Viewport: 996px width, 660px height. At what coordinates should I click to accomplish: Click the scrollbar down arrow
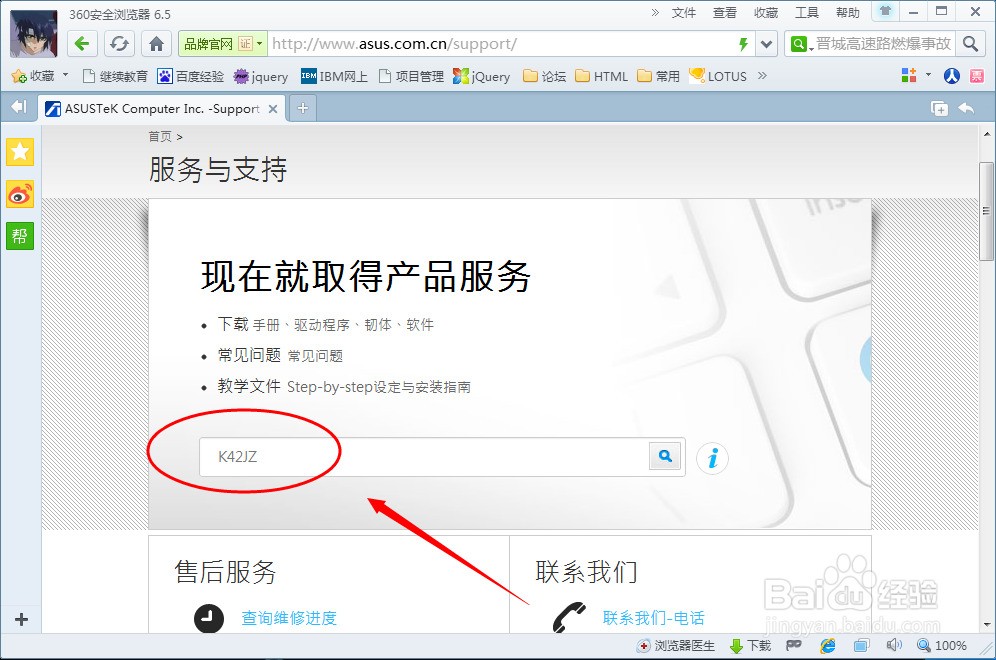coord(986,624)
